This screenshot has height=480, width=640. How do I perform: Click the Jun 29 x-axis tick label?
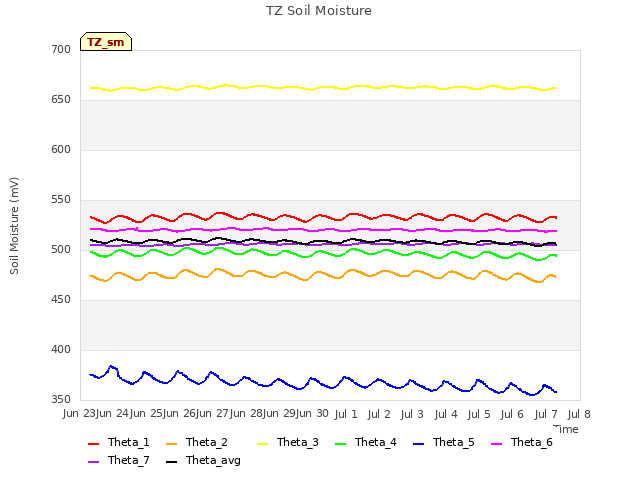click(x=280, y=414)
